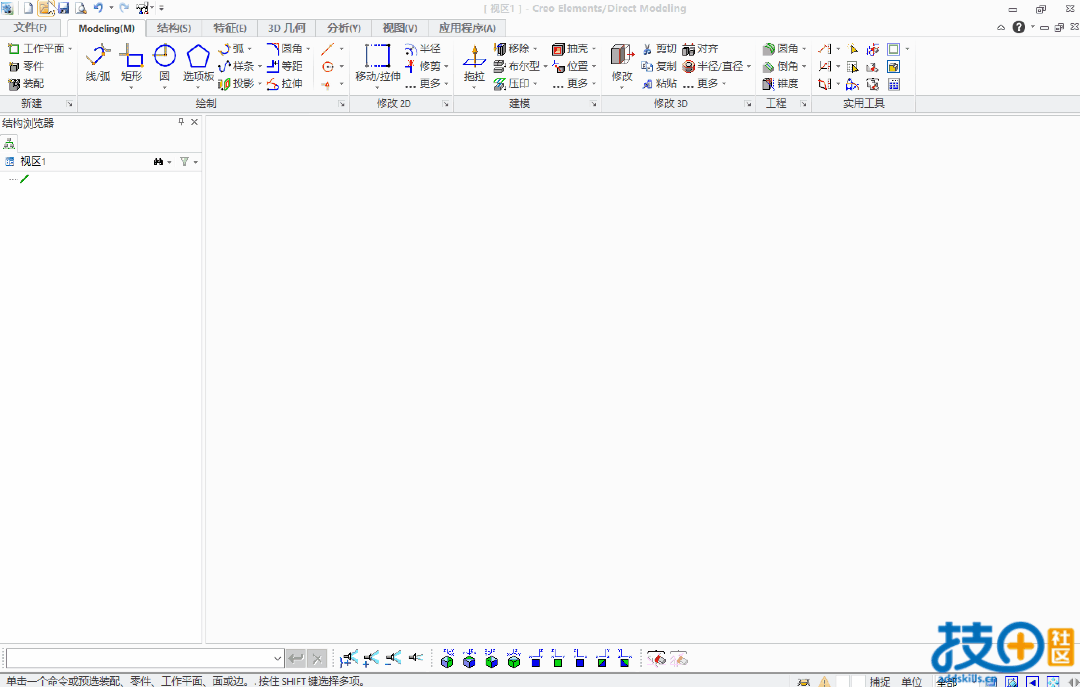
Task: Close the 结构浏览器 panel
Action: [x=194, y=122]
